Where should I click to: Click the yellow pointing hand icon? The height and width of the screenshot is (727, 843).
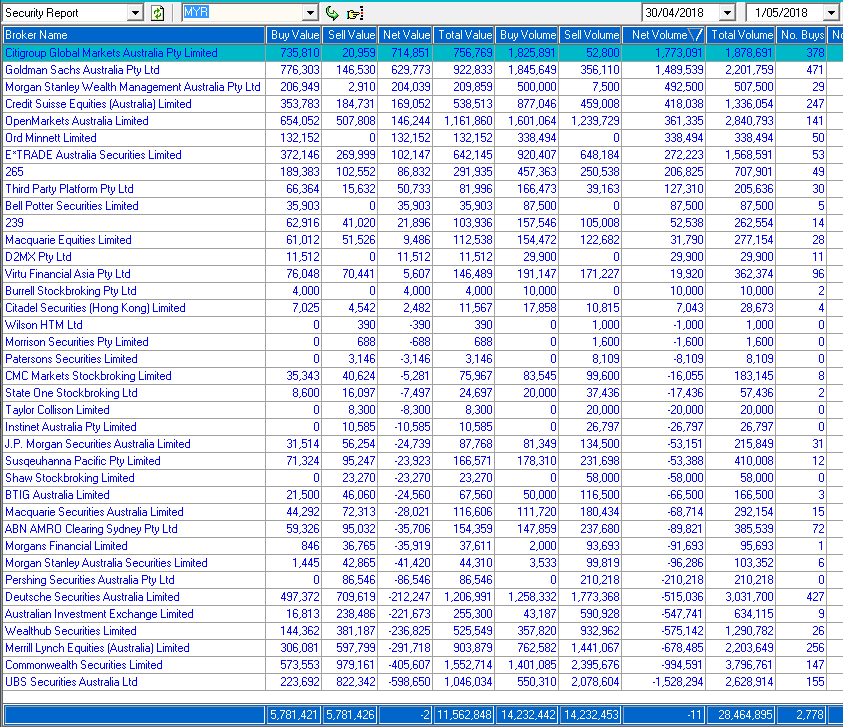(355, 13)
